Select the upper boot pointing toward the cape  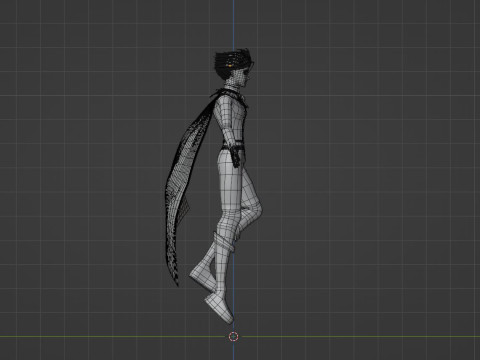203,275
